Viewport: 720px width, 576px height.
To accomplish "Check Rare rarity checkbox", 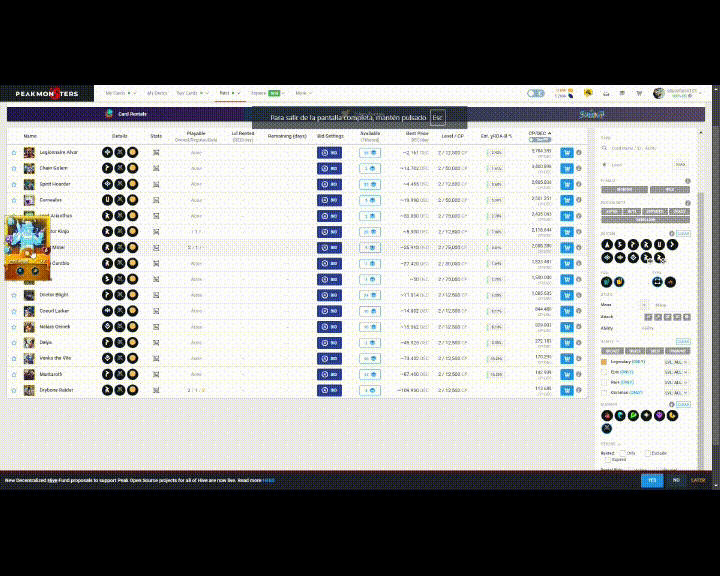I will pyautogui.click(x=604, y=382).
